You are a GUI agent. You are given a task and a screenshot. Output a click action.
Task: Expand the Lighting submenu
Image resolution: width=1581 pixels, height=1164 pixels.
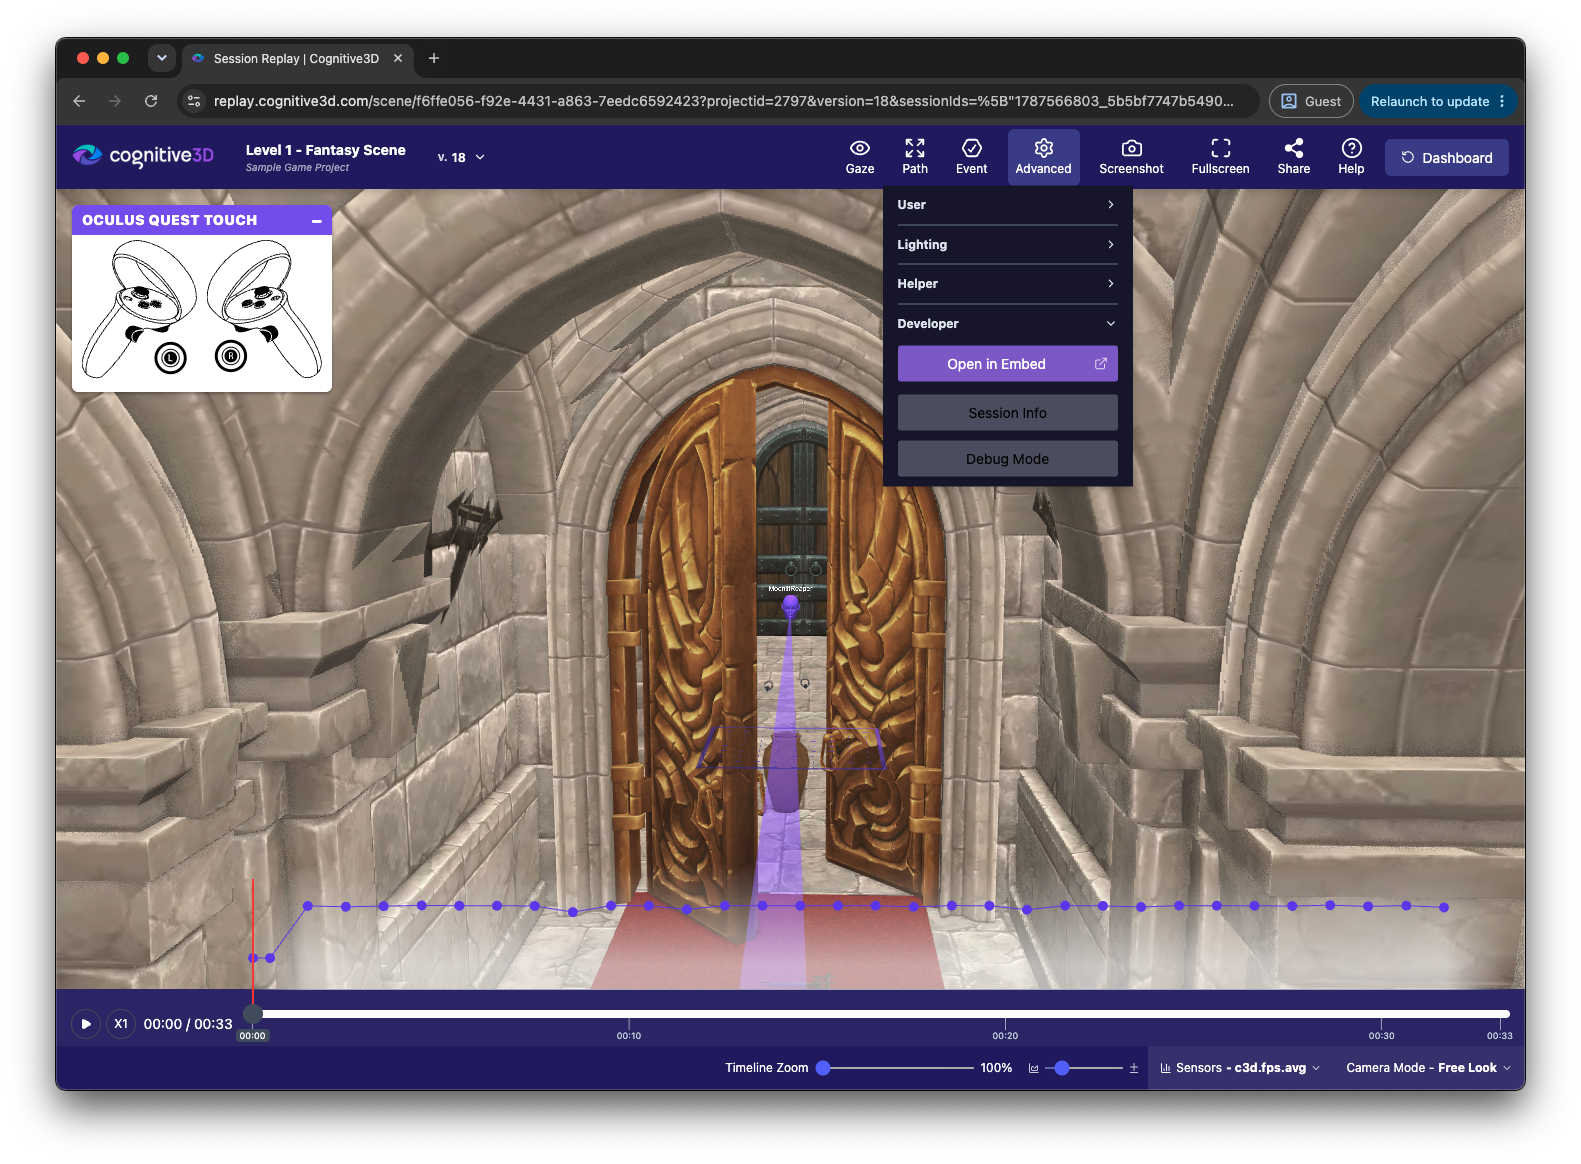click(1007, 245)
